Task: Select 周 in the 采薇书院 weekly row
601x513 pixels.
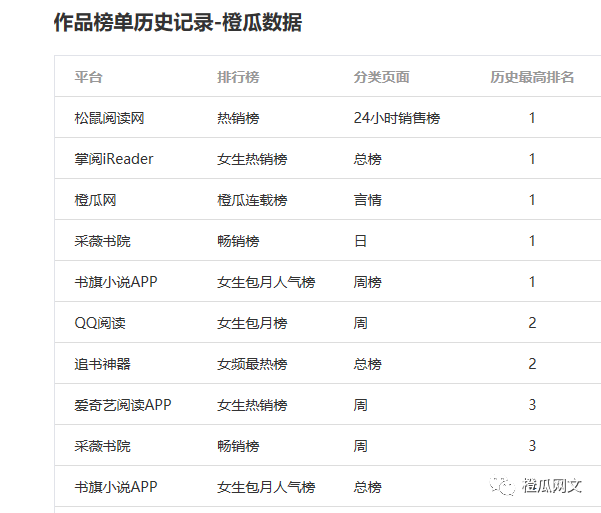Action: (x=360, y=446)
